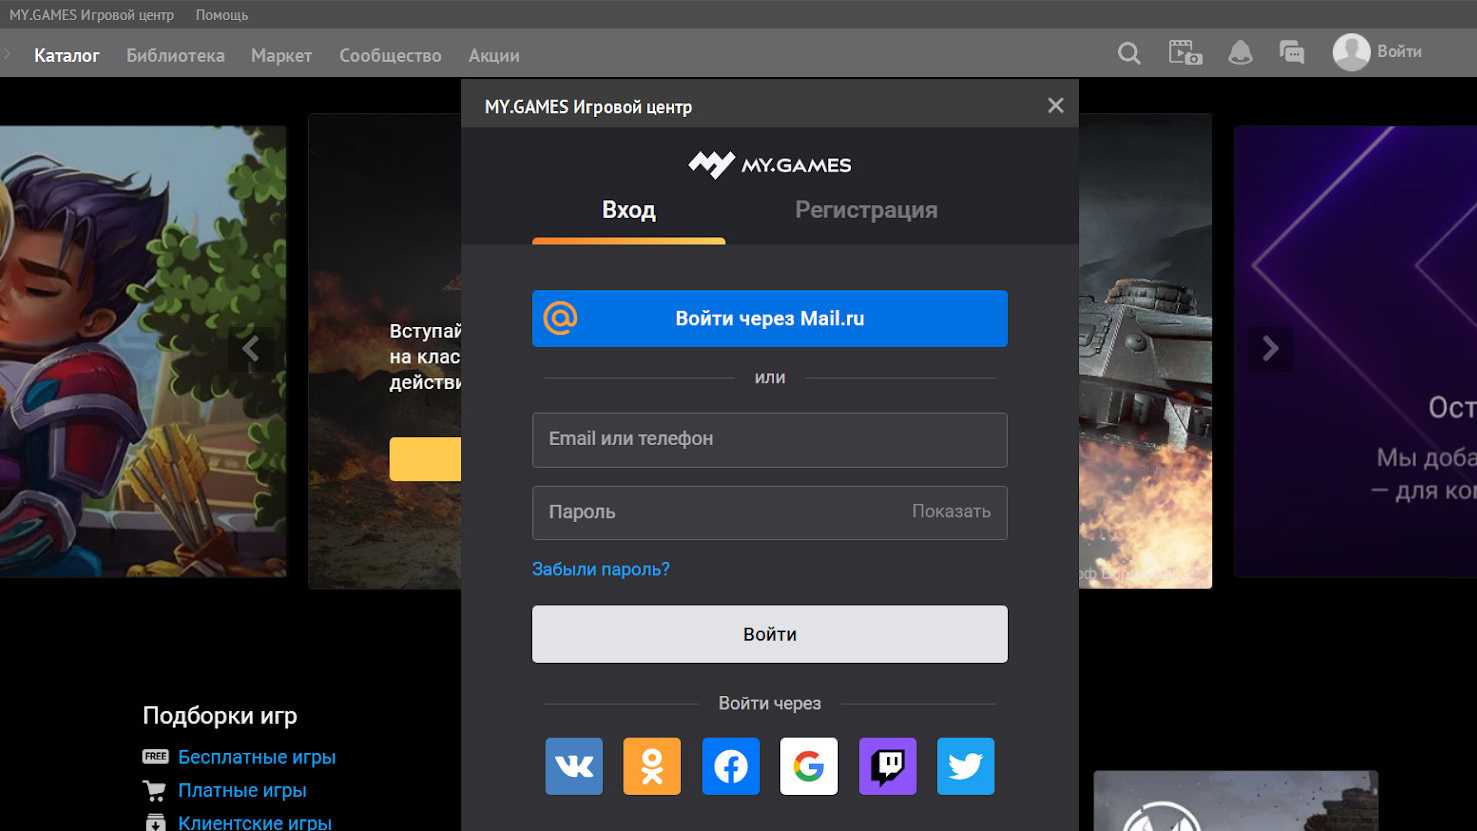Sign in with Twitch icon

pos(887,766)
